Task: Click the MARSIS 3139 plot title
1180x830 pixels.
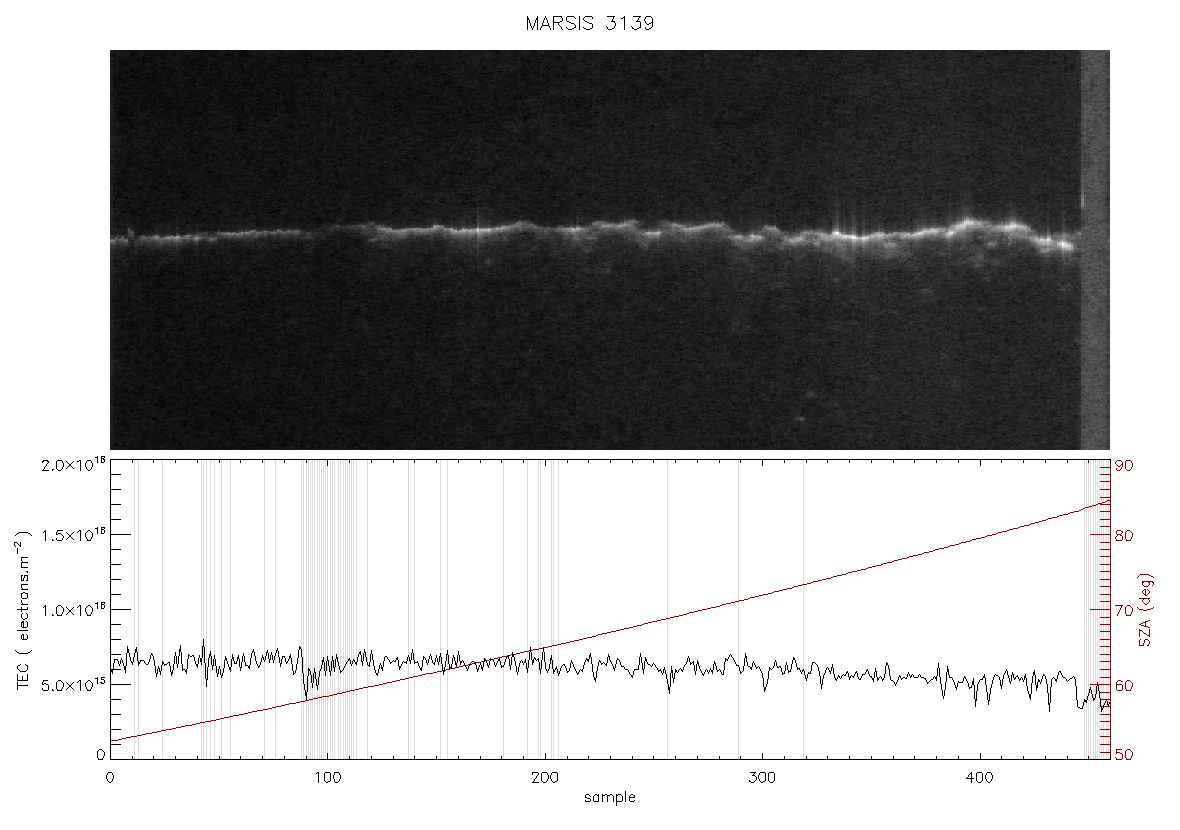Action: click(589, 23)
